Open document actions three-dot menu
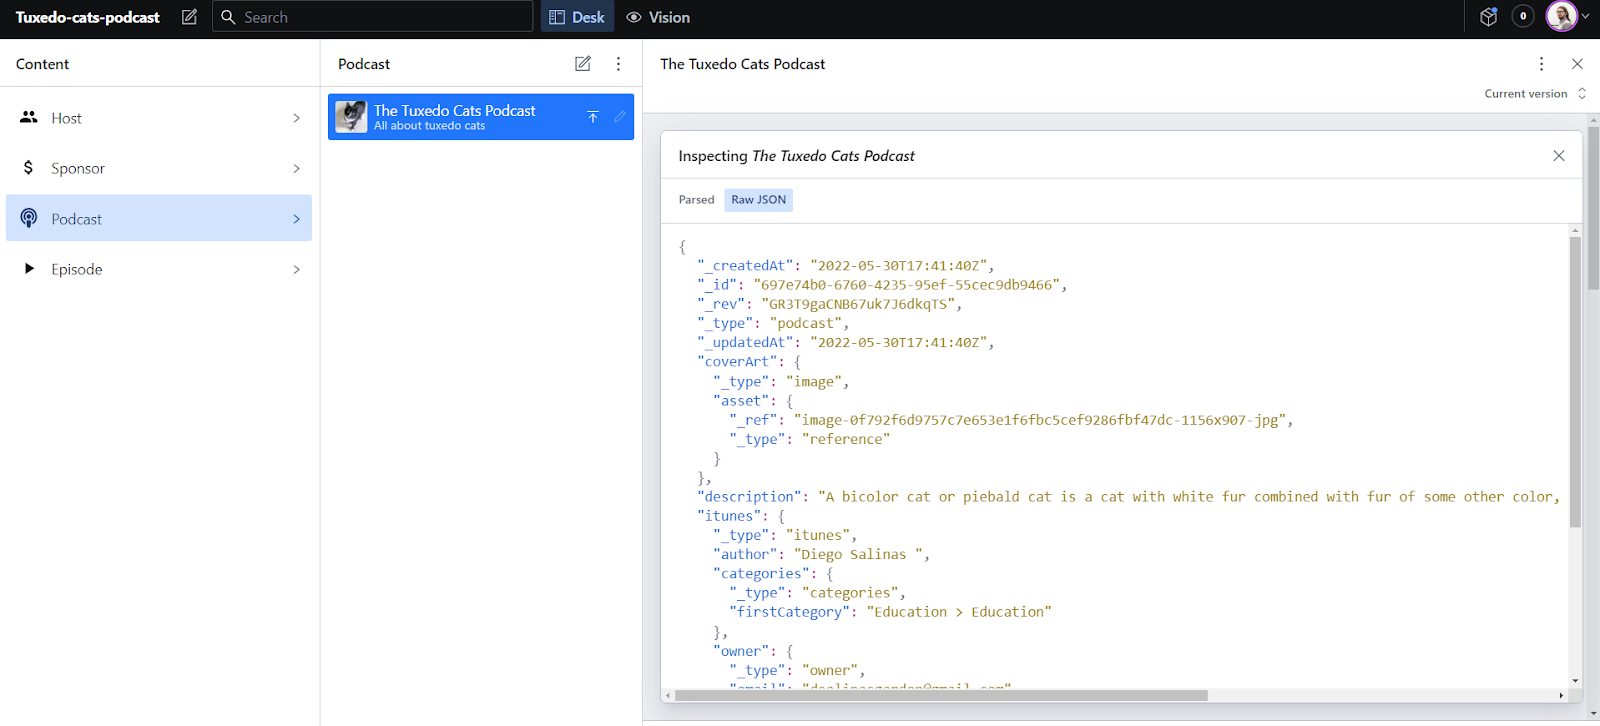The height and width of the screenshot is (726, 1600). [1541, 64]
